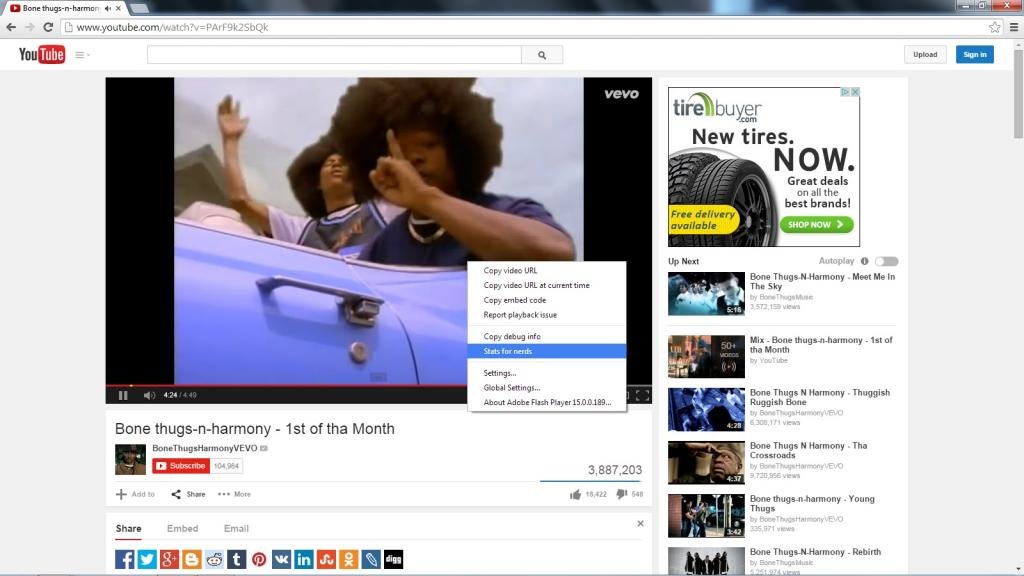Open the AdChoices icon on the ad
This screenshot has width=1024, height=576.
click(845, 92)
